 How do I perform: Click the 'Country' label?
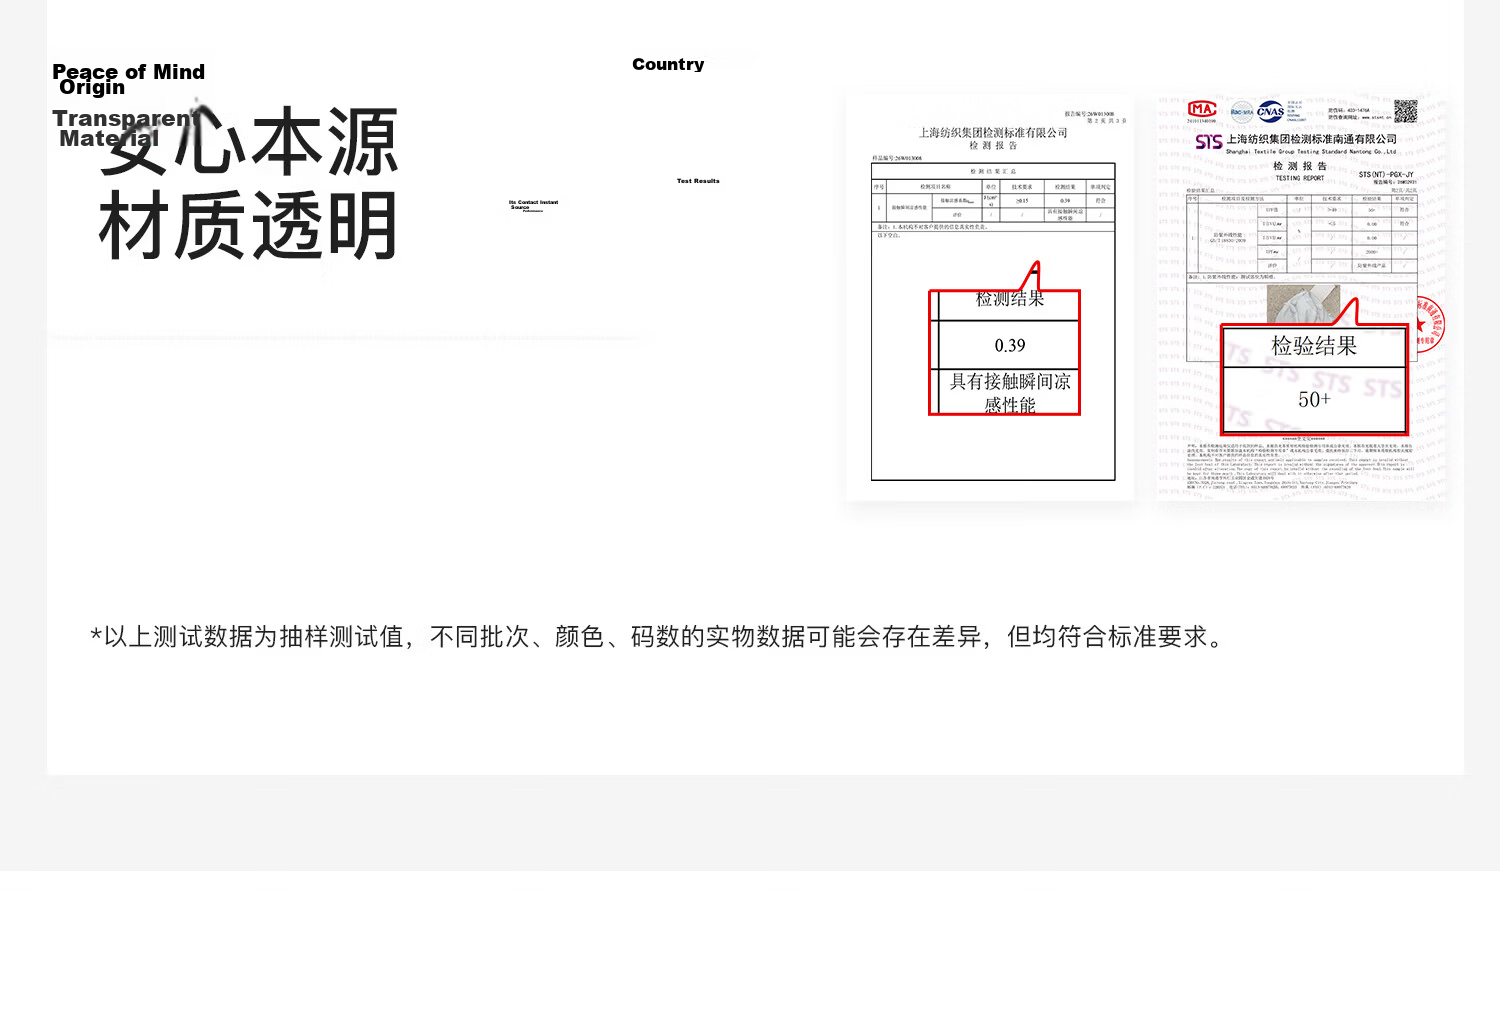point(668,64)
